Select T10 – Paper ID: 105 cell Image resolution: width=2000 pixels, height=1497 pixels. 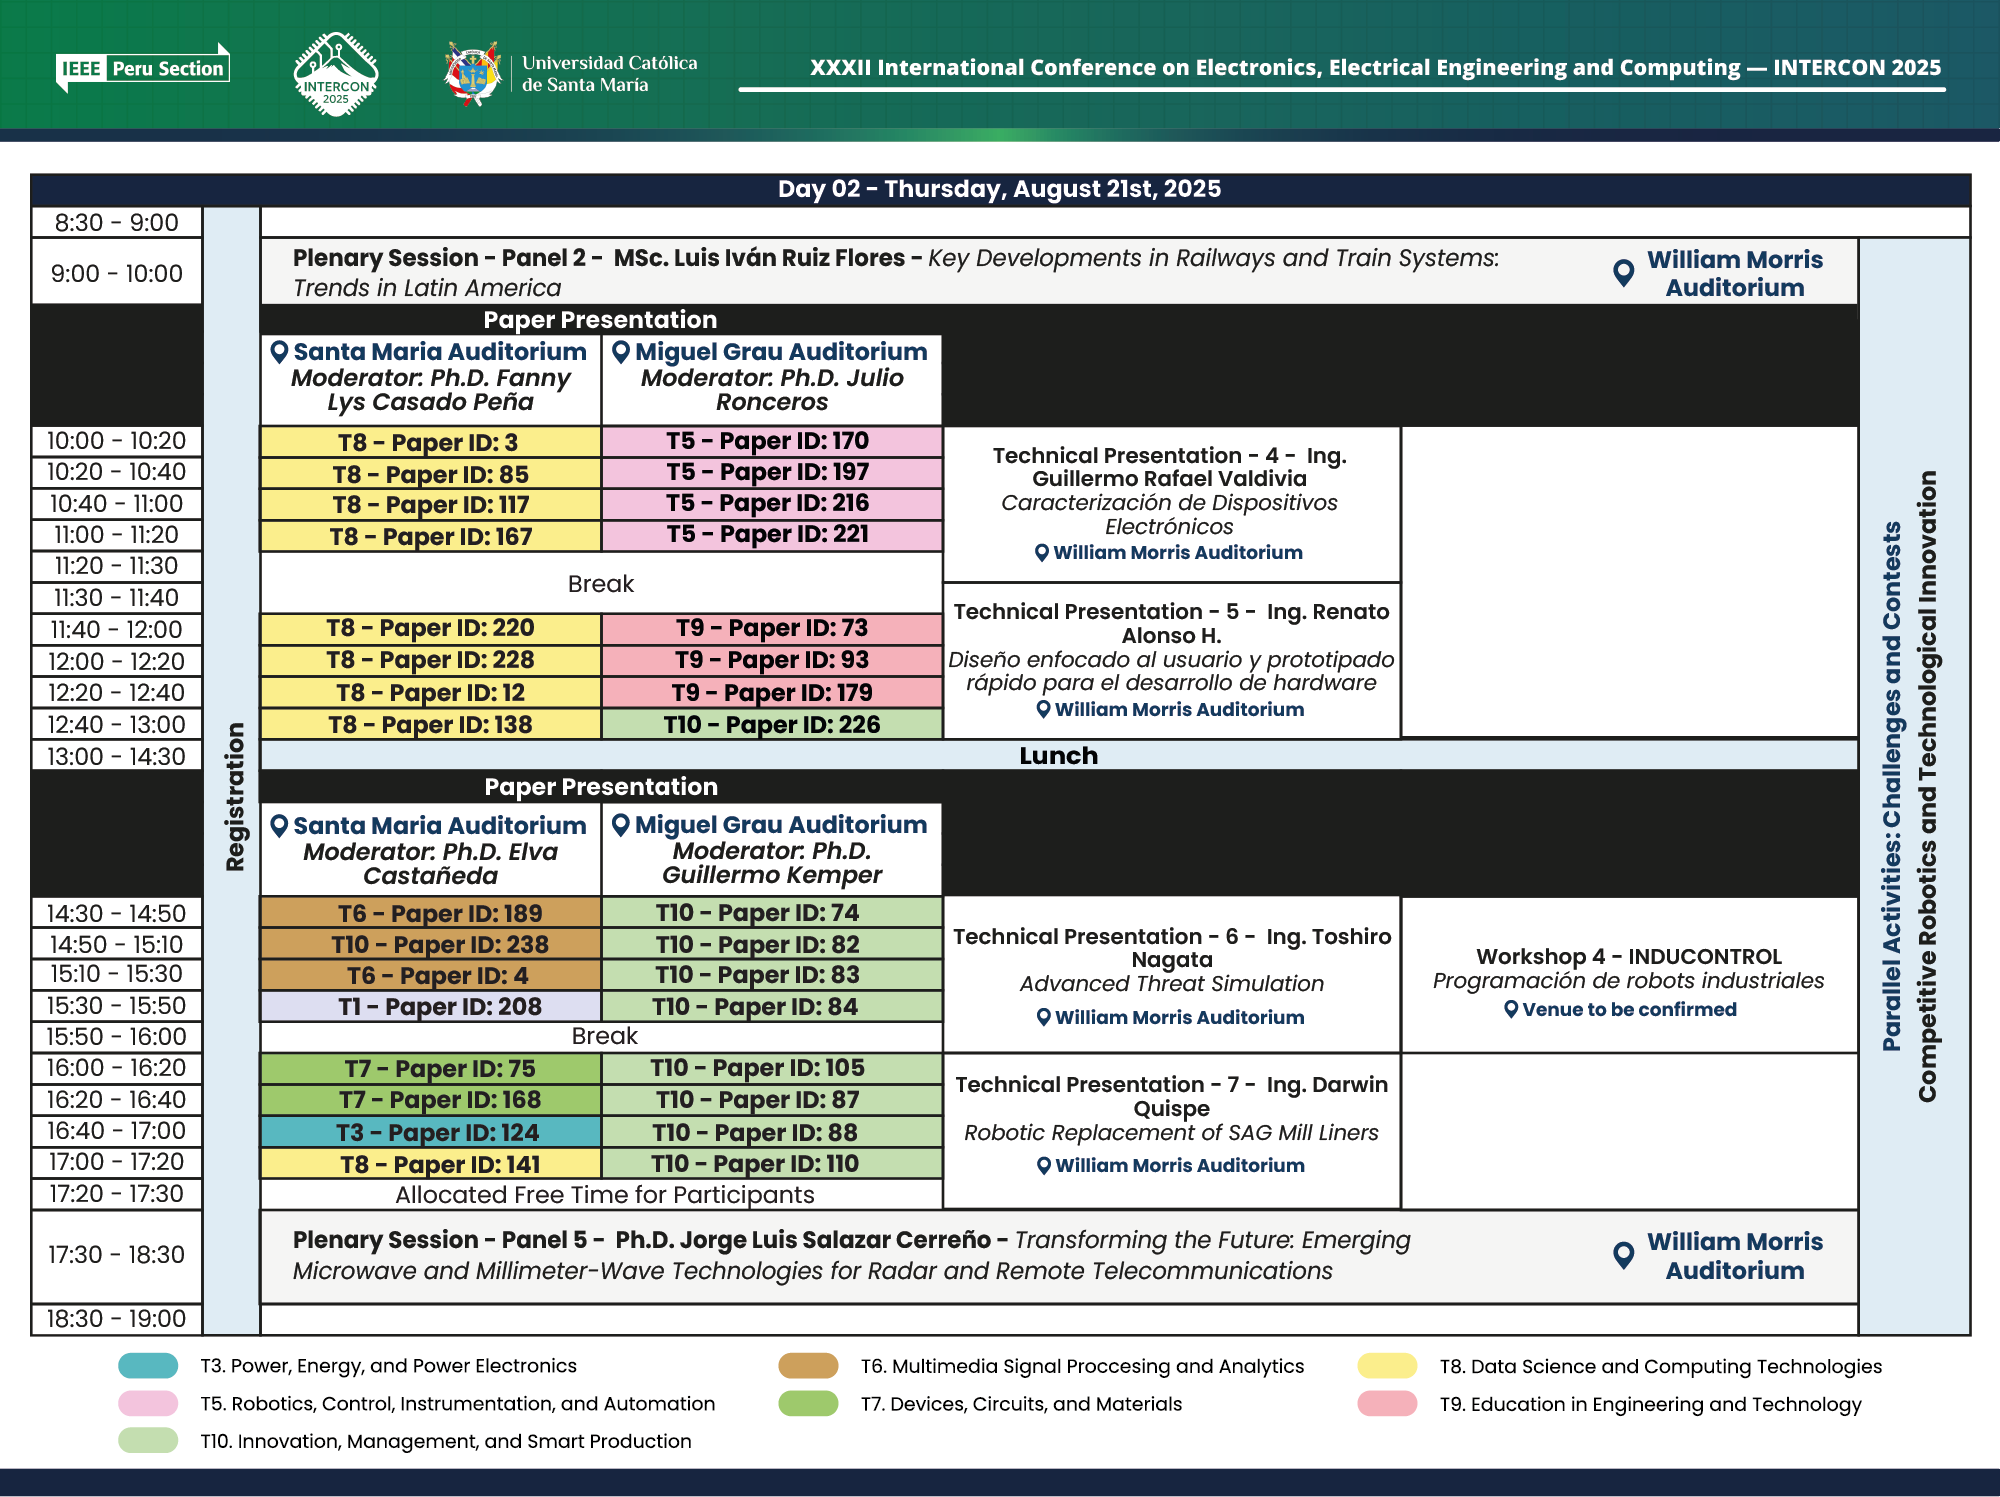pyautogui.click(x=772, y=1068)
